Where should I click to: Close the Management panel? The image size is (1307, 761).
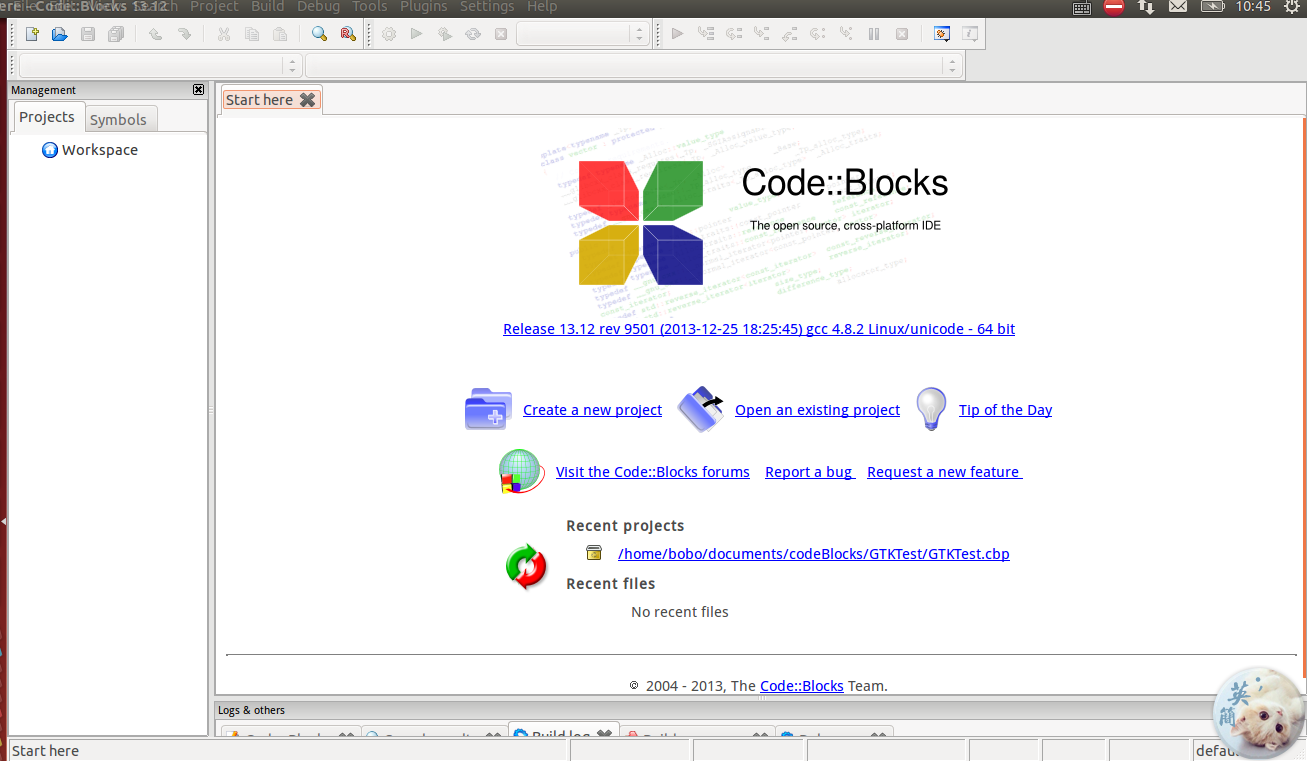click(x=198, y=90)
